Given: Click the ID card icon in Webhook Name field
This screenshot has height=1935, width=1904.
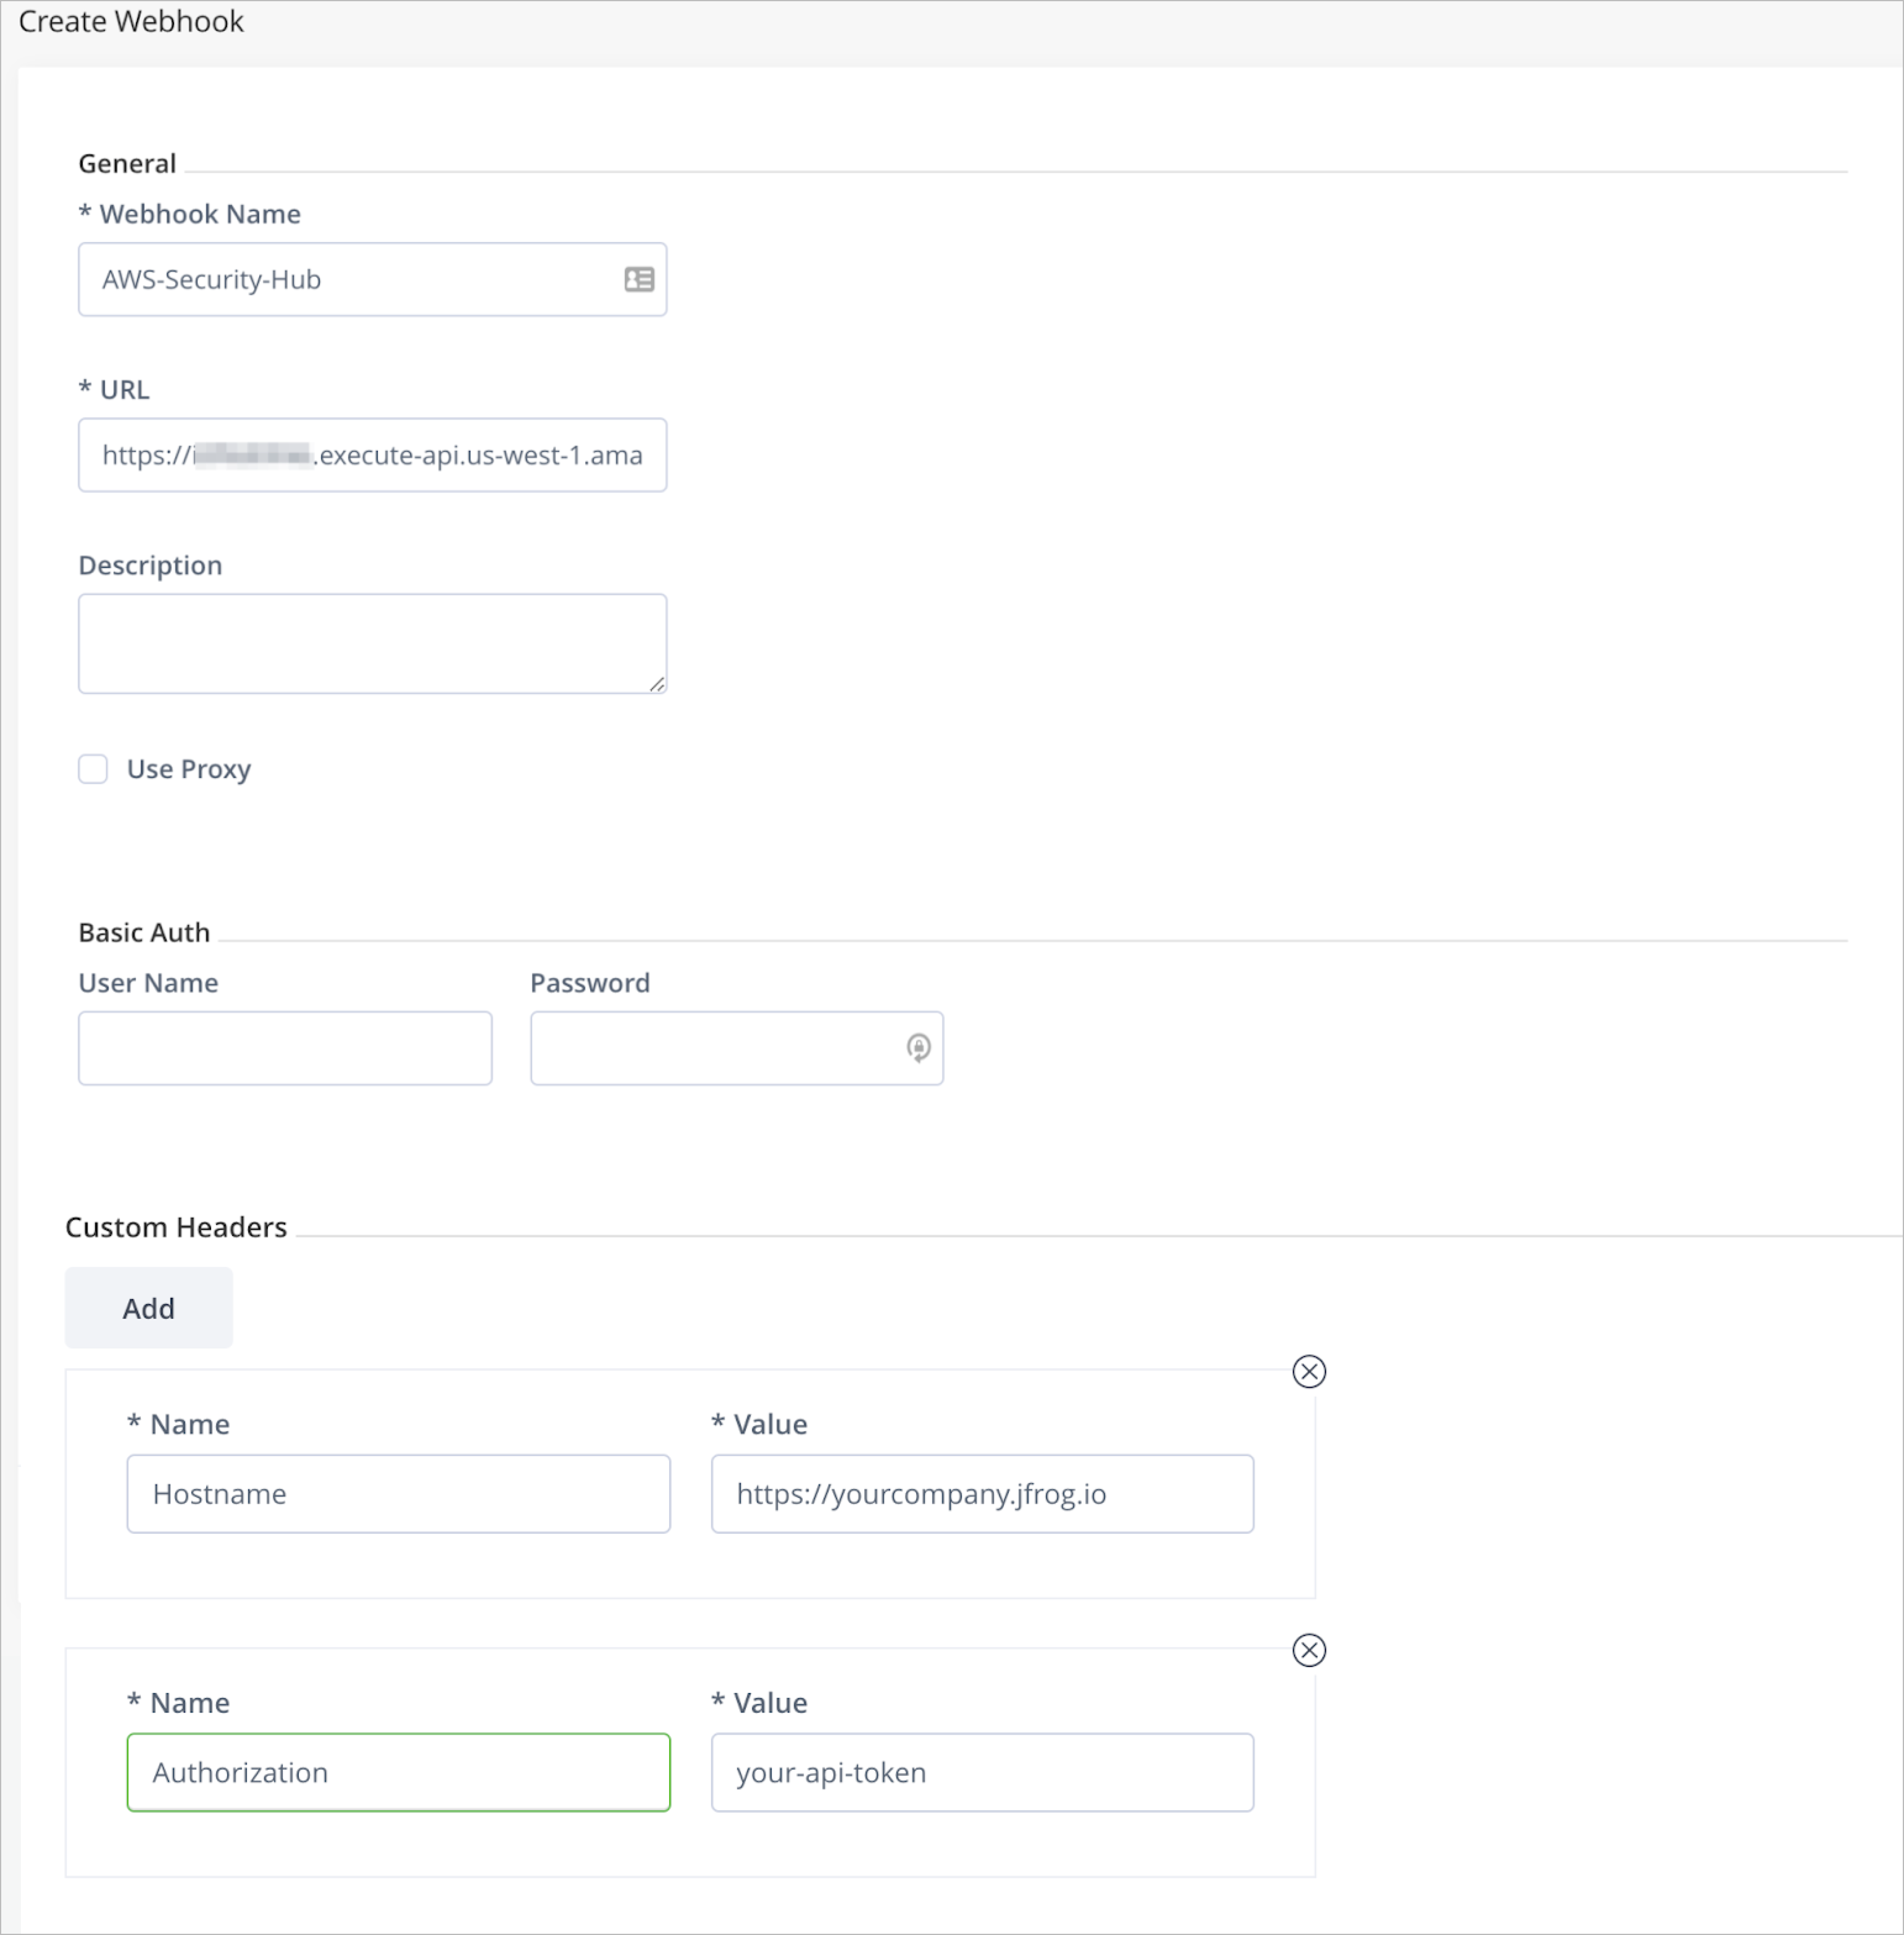Looking at the screenshot, I should coord(637,279).
